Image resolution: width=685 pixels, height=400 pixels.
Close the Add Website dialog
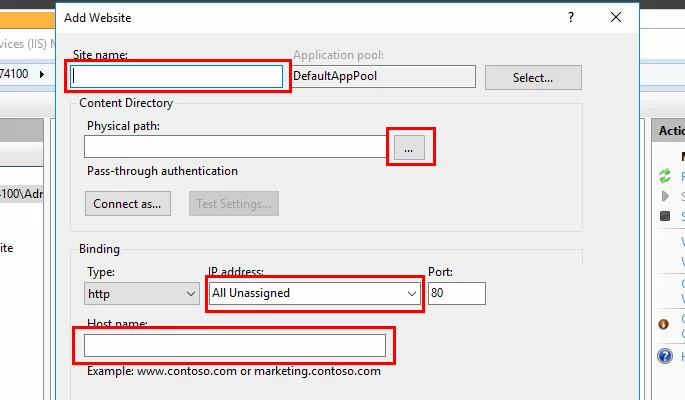click(616, 17)
